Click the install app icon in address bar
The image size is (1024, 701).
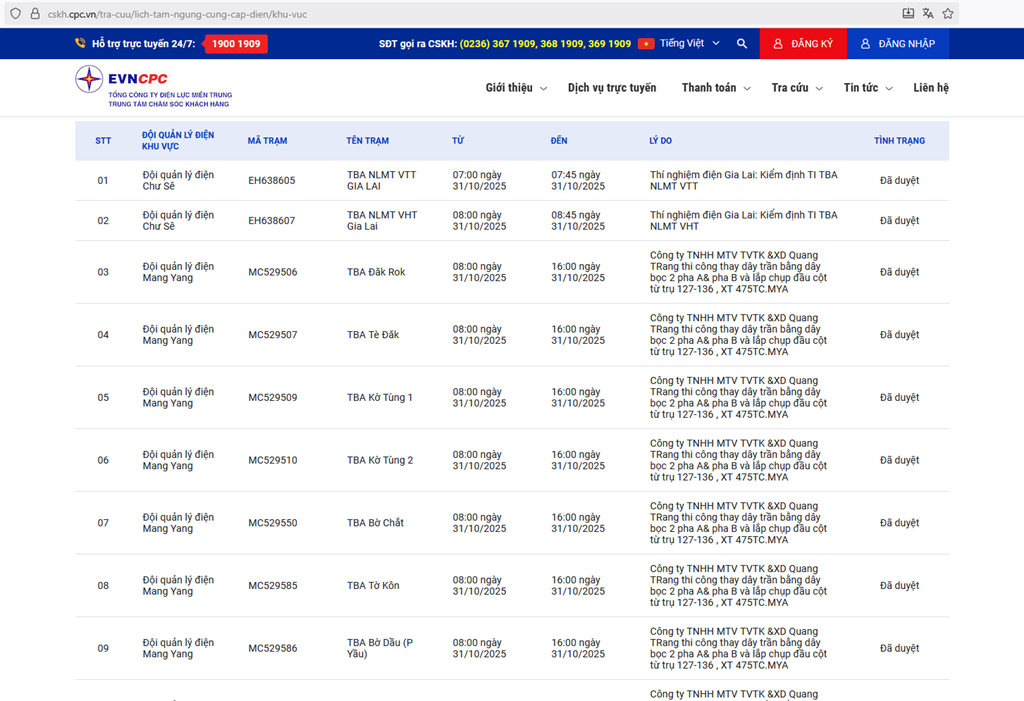click(x=908, y=14)
